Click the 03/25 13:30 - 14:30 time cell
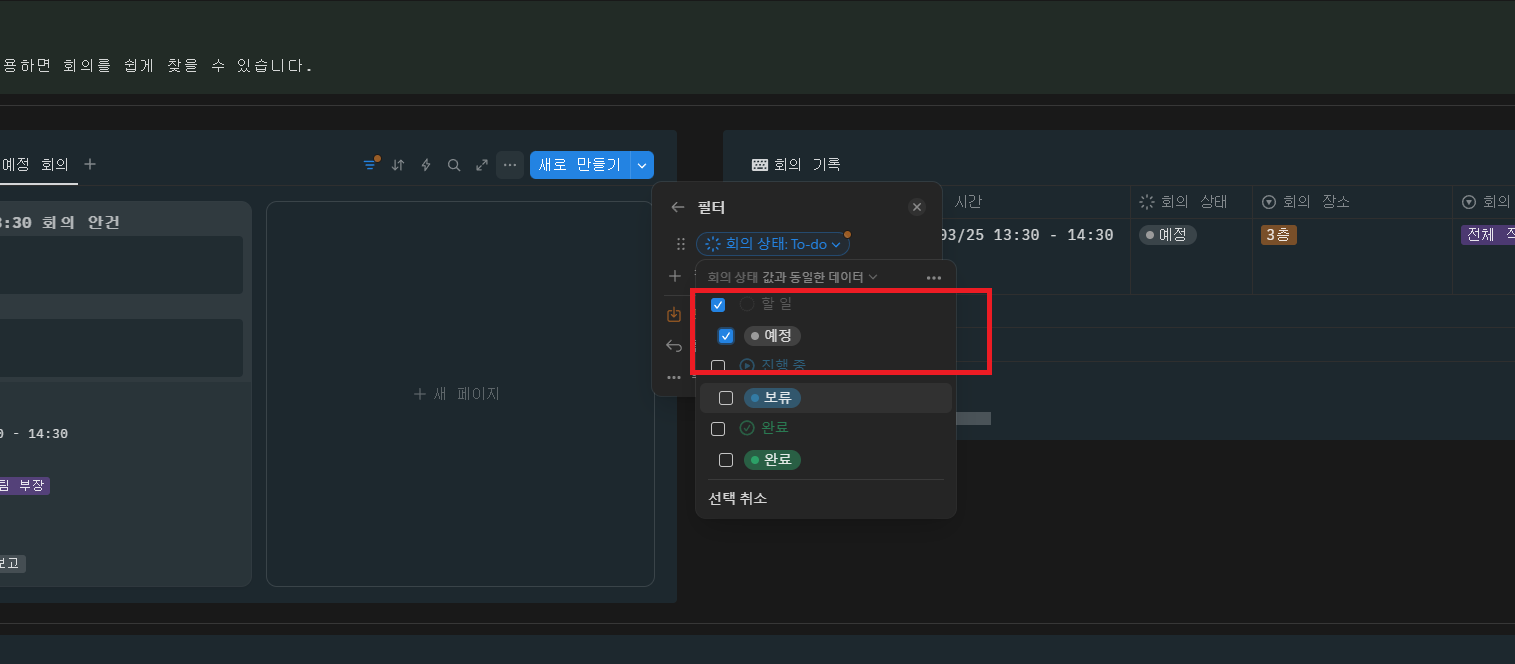Viewport: 1515px width, 664px height. click(x=1026, y=235)
